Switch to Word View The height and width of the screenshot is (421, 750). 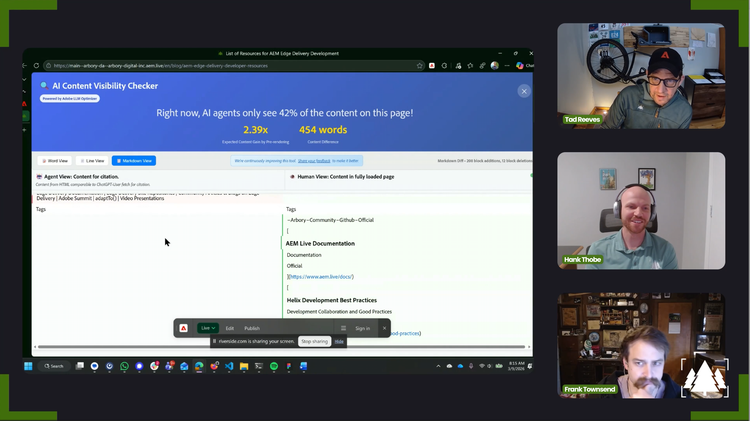(x=55, y=160)
